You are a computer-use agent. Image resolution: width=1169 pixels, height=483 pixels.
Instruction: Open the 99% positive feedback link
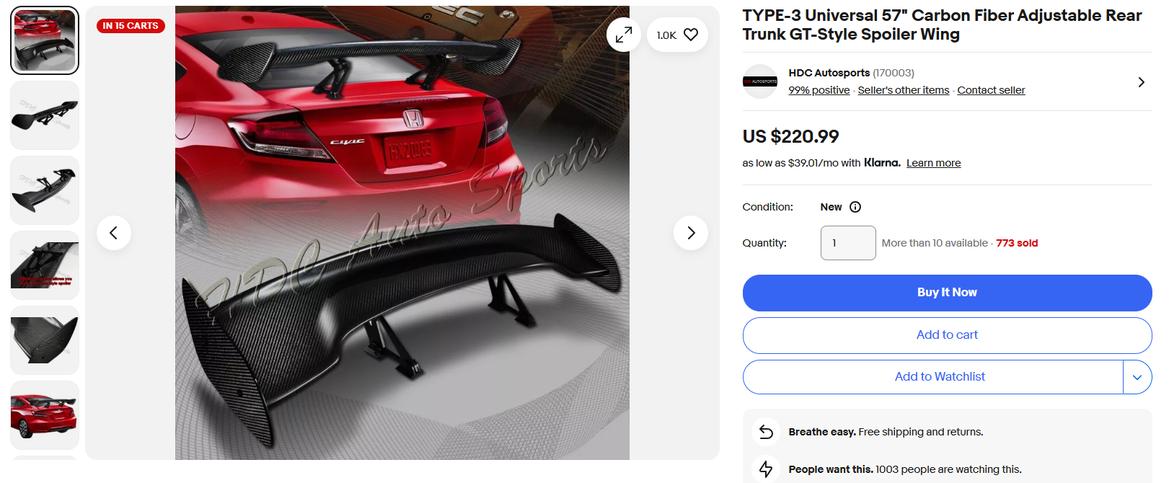(819, 90)
